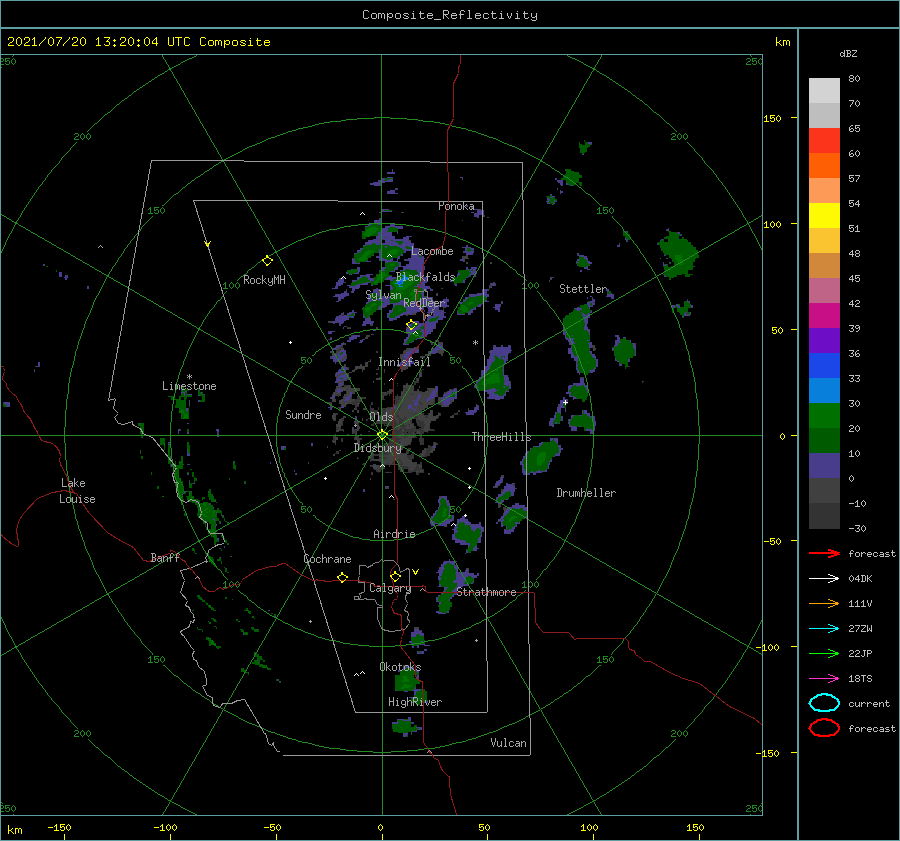Click the Limestone label
Image resolution: width=900 pixels, height=841 pixels.
189,386
